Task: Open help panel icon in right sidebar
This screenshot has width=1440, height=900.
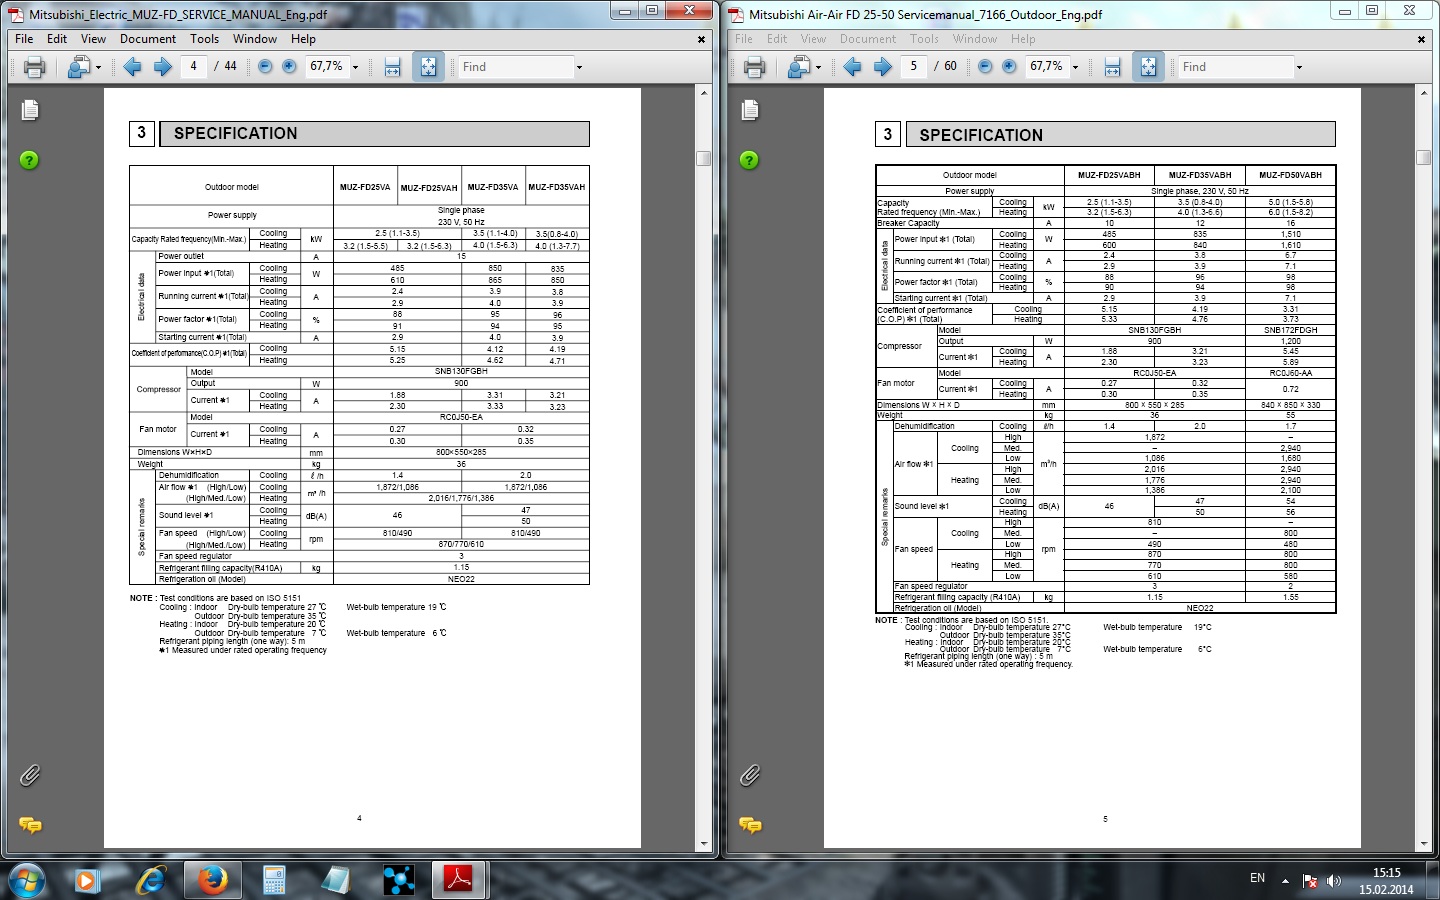Action: click(x=750, y=160)
